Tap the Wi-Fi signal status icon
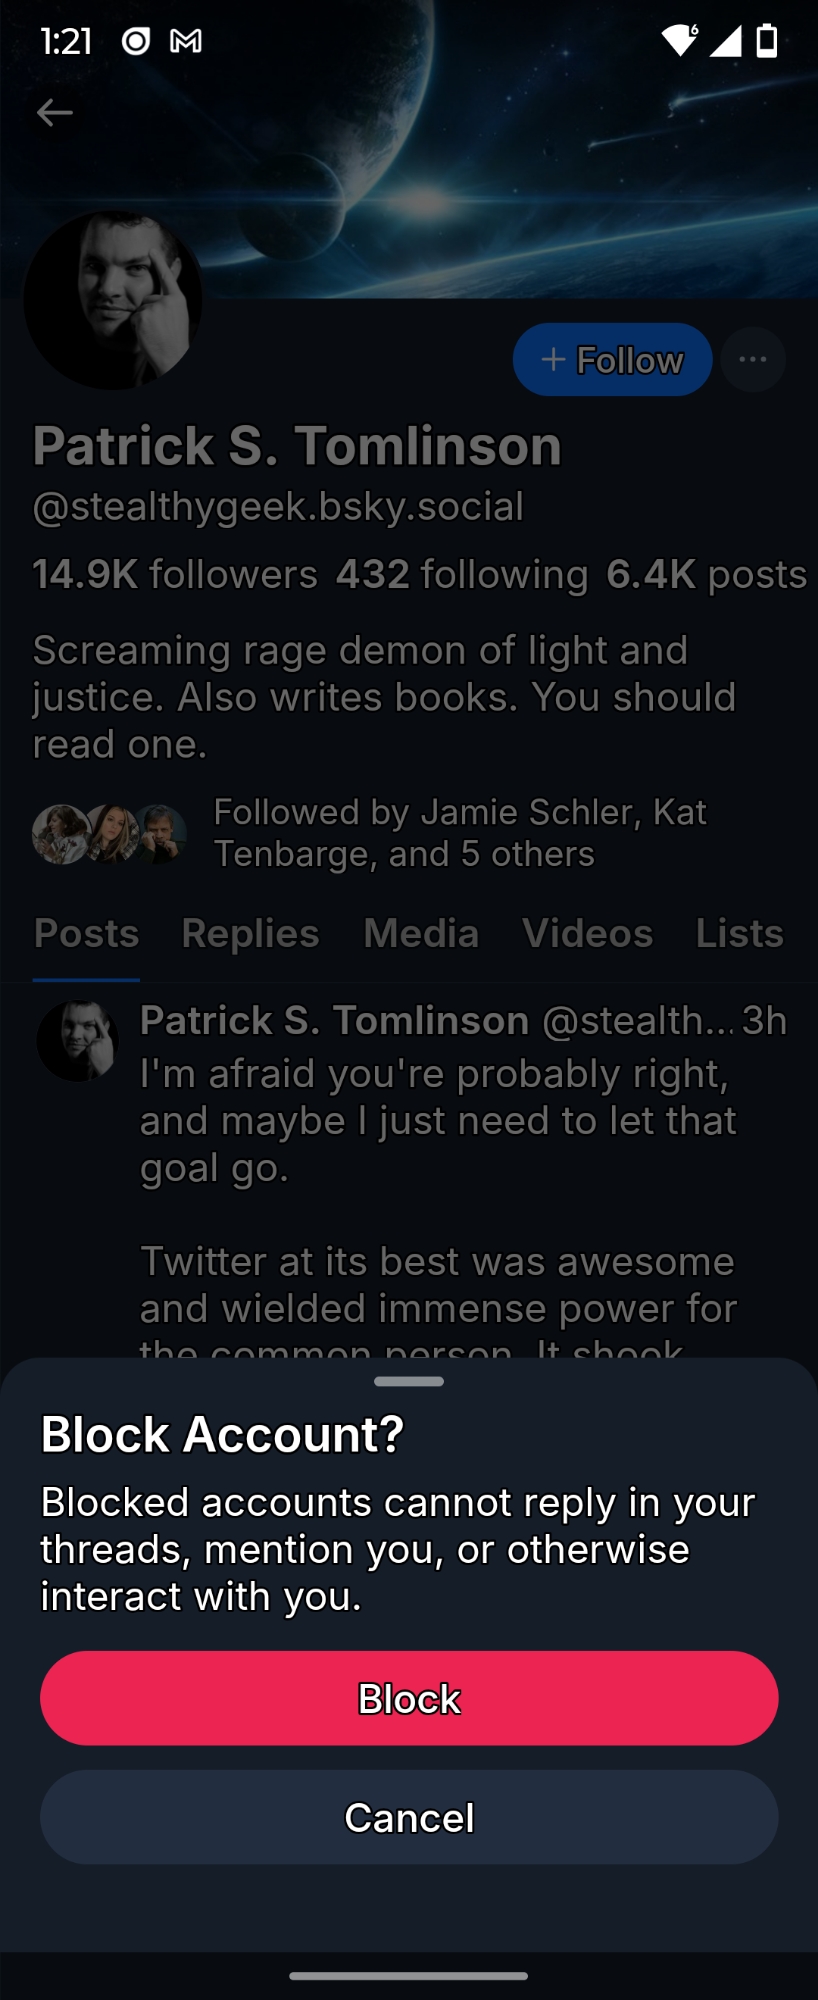The image size is (818, 2000). pos(680,41)
